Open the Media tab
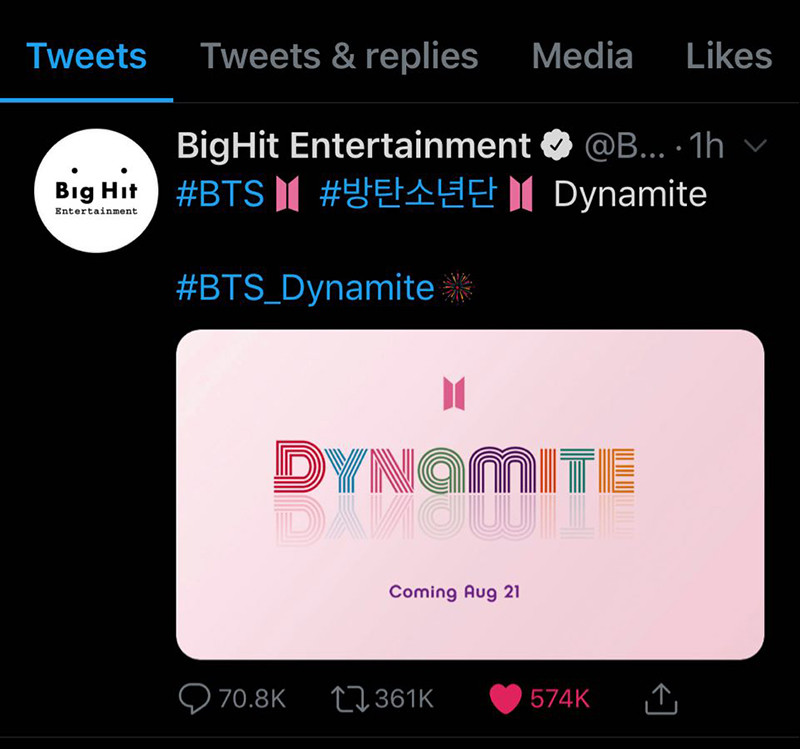The width and height of the screenshot is (800, 749). click(x=583, y=56)
